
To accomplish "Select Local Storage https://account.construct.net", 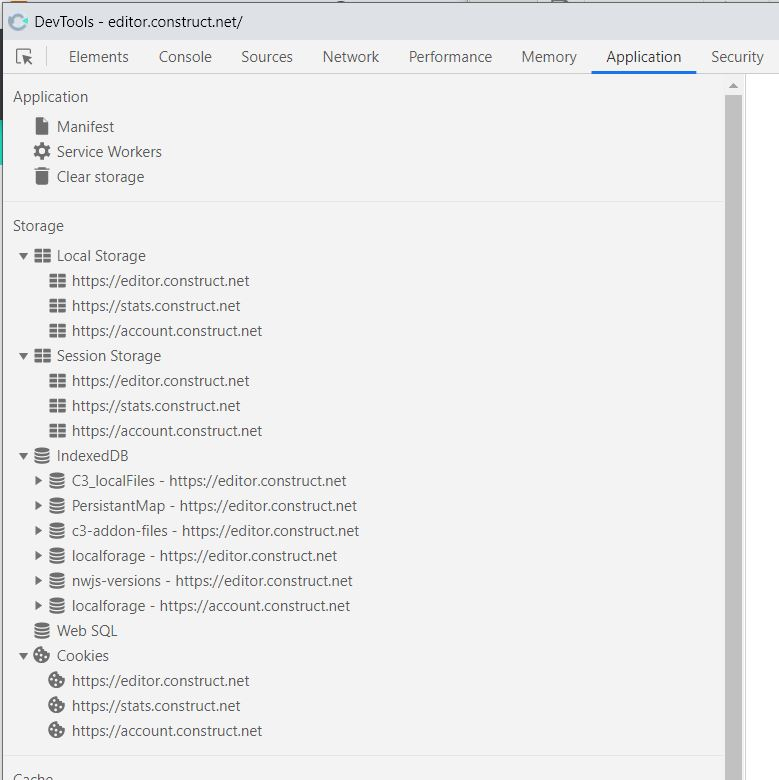I will (x=167, y=331).
